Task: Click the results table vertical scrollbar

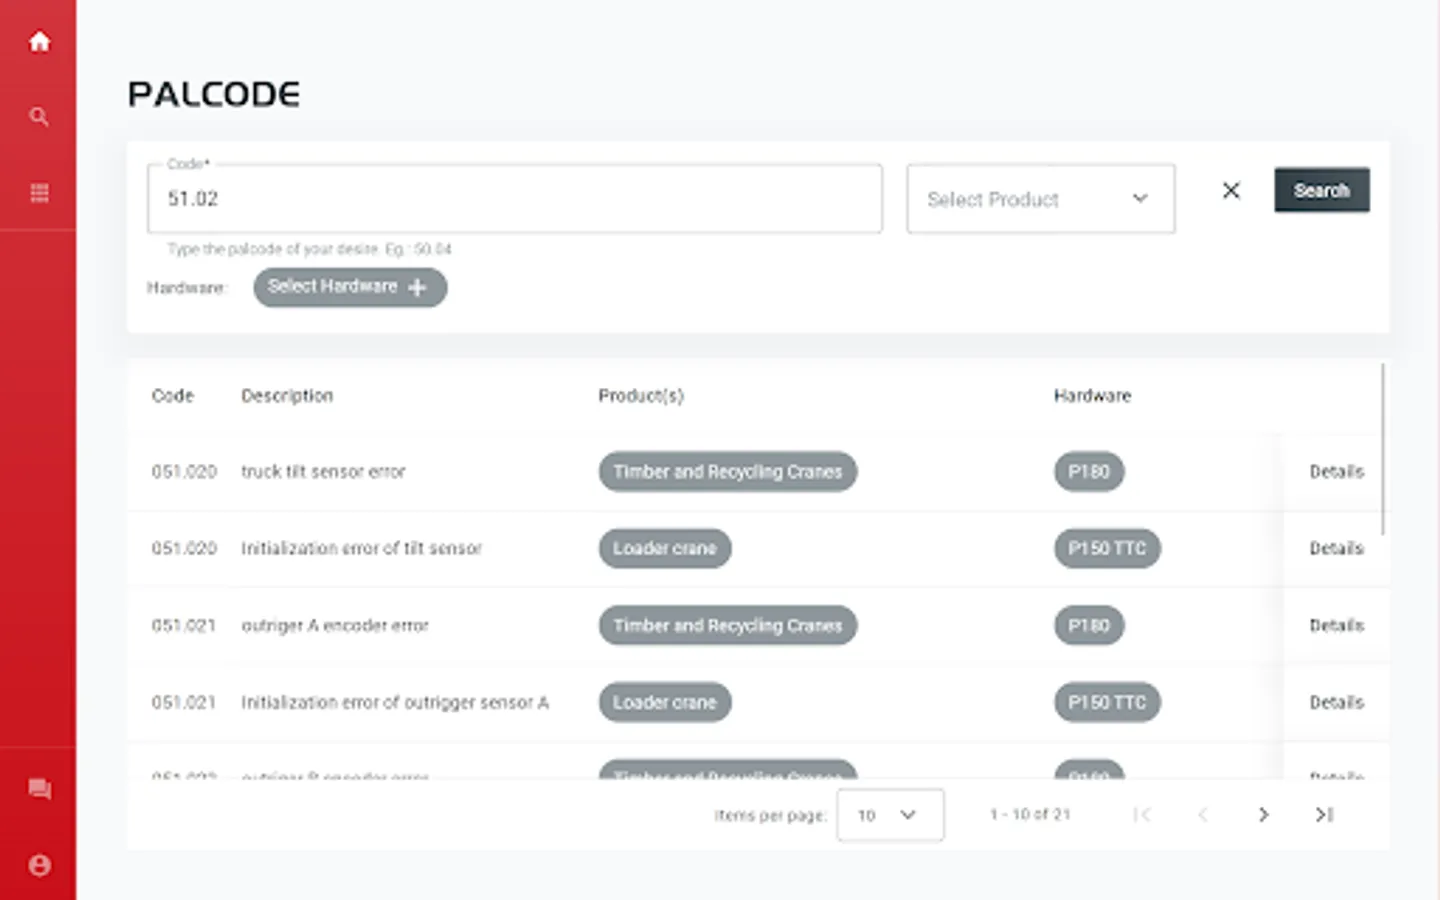Action: click(x=1383, y=450)
